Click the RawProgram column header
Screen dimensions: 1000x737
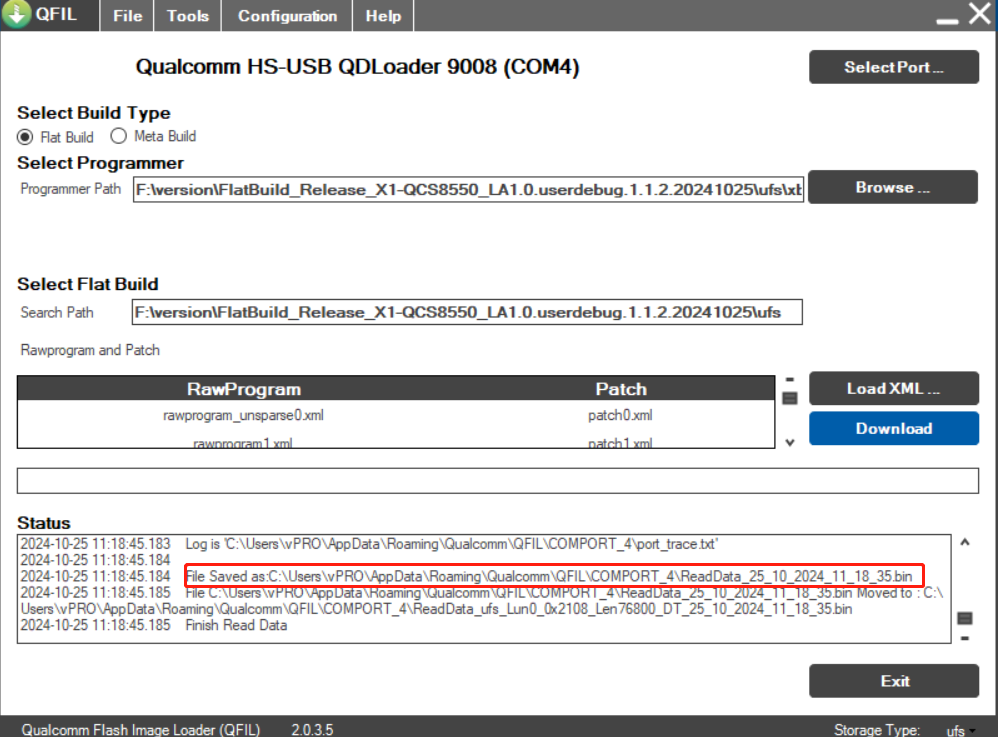pyautogui.click(x=244, y=389)
